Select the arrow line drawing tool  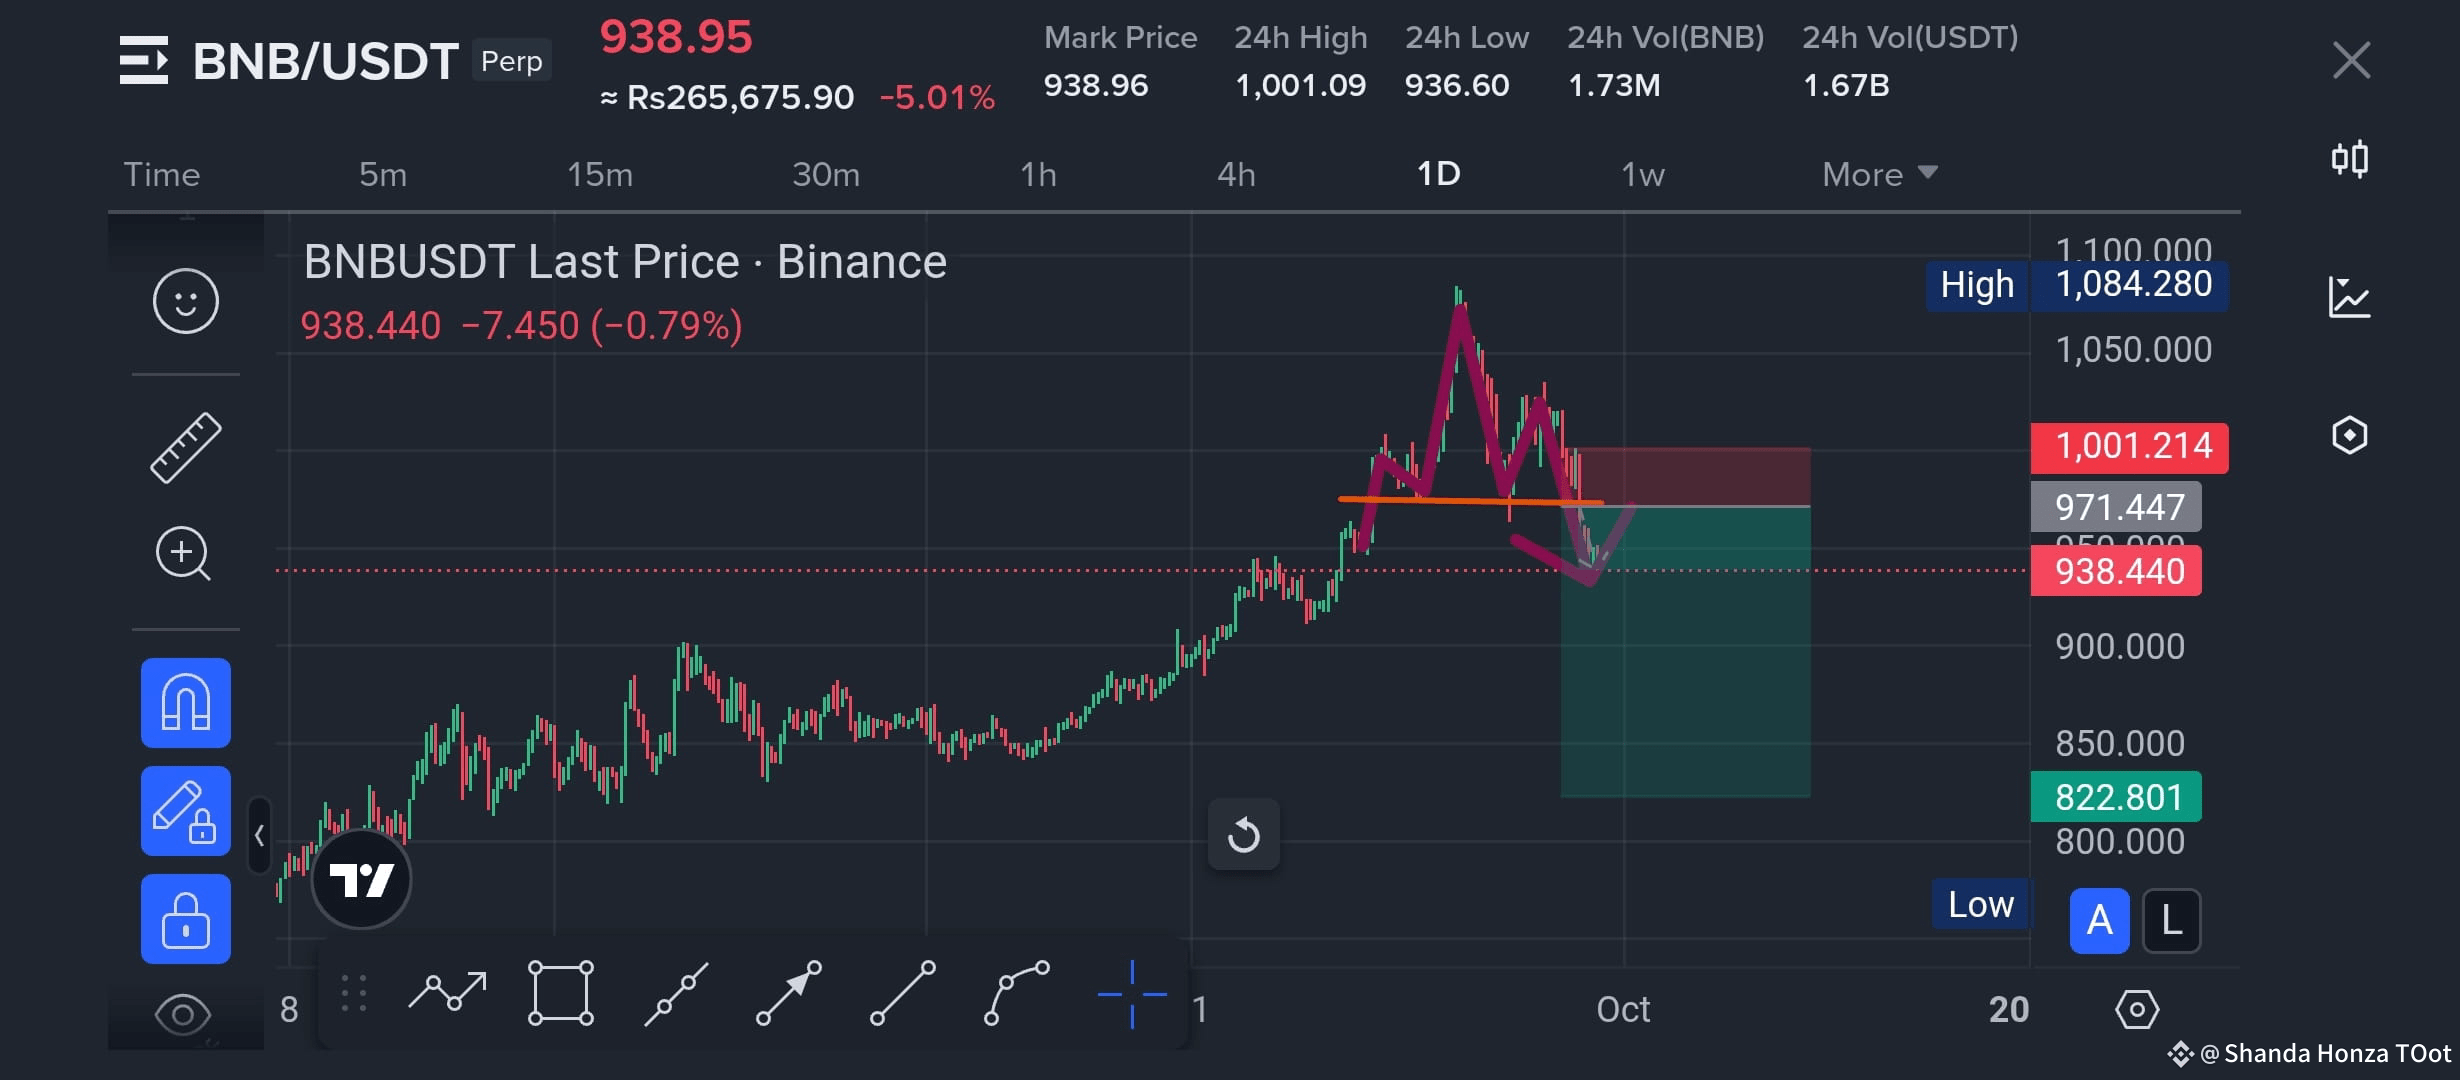tap(789, 993)
